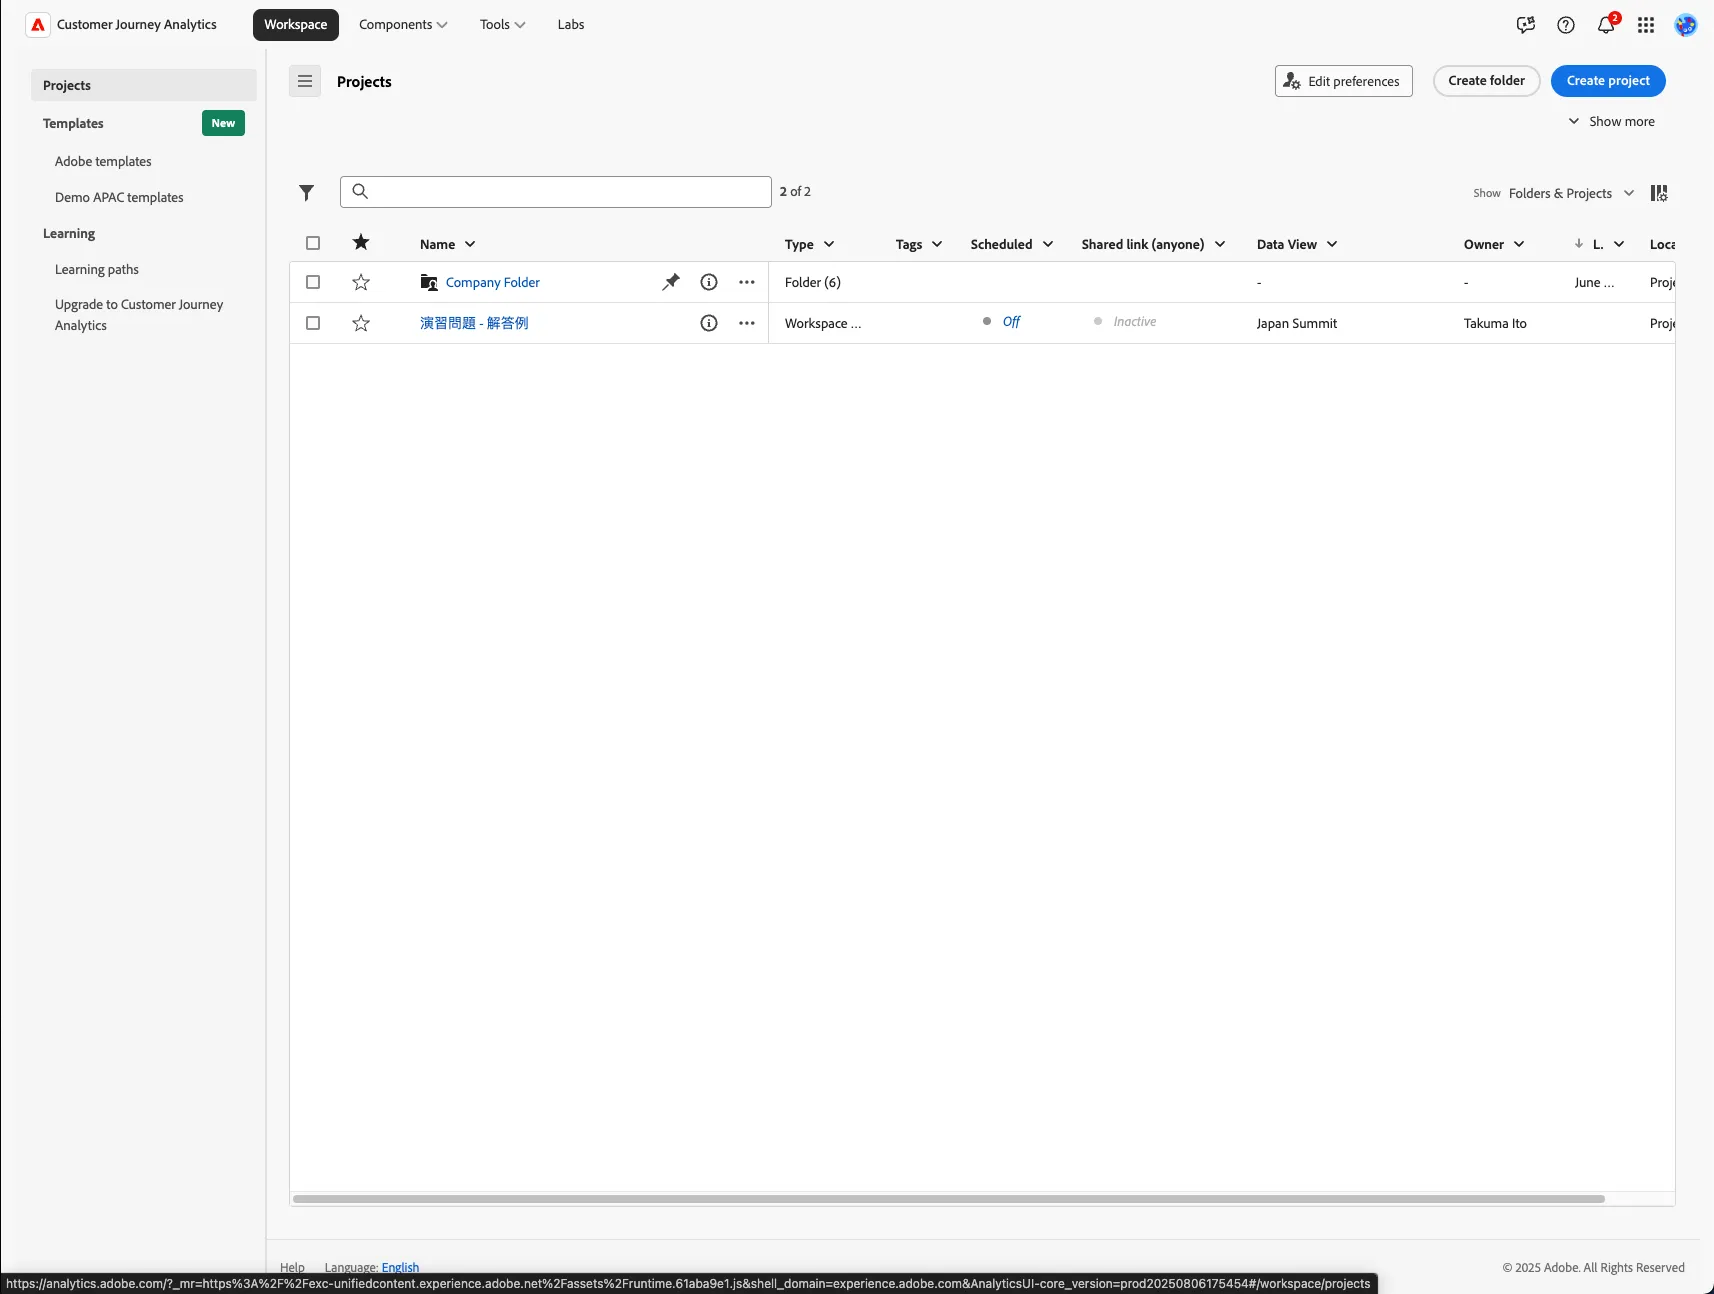Unpin the Company Folder pin icon
The width and height of the screenshot is (1714, 1294).
click(671, 282)
